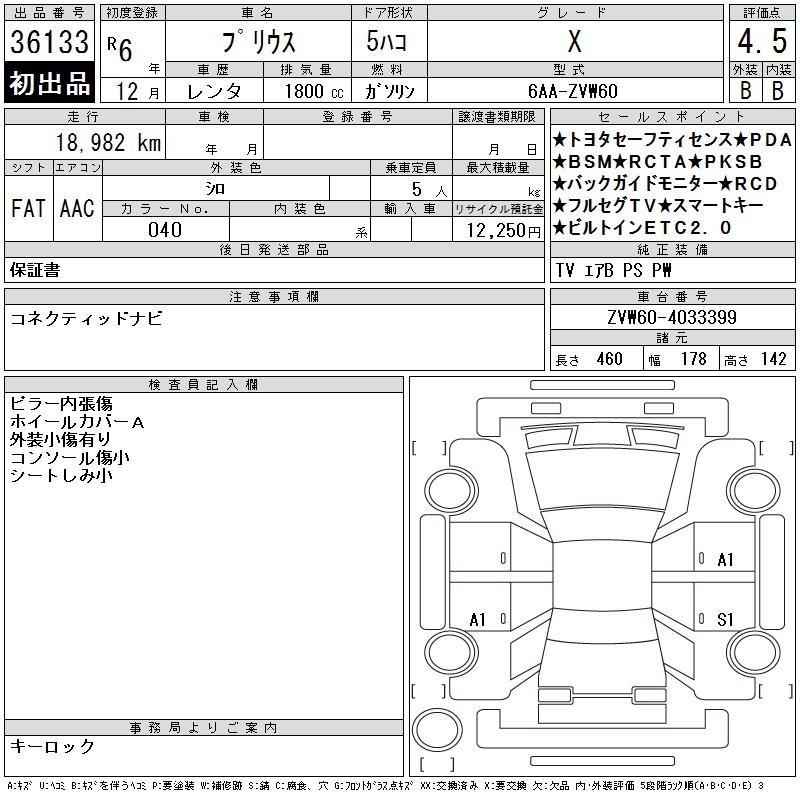800x800 pixels.
Task: Select the fuel type ガソリン
Action: coord(389,91)
